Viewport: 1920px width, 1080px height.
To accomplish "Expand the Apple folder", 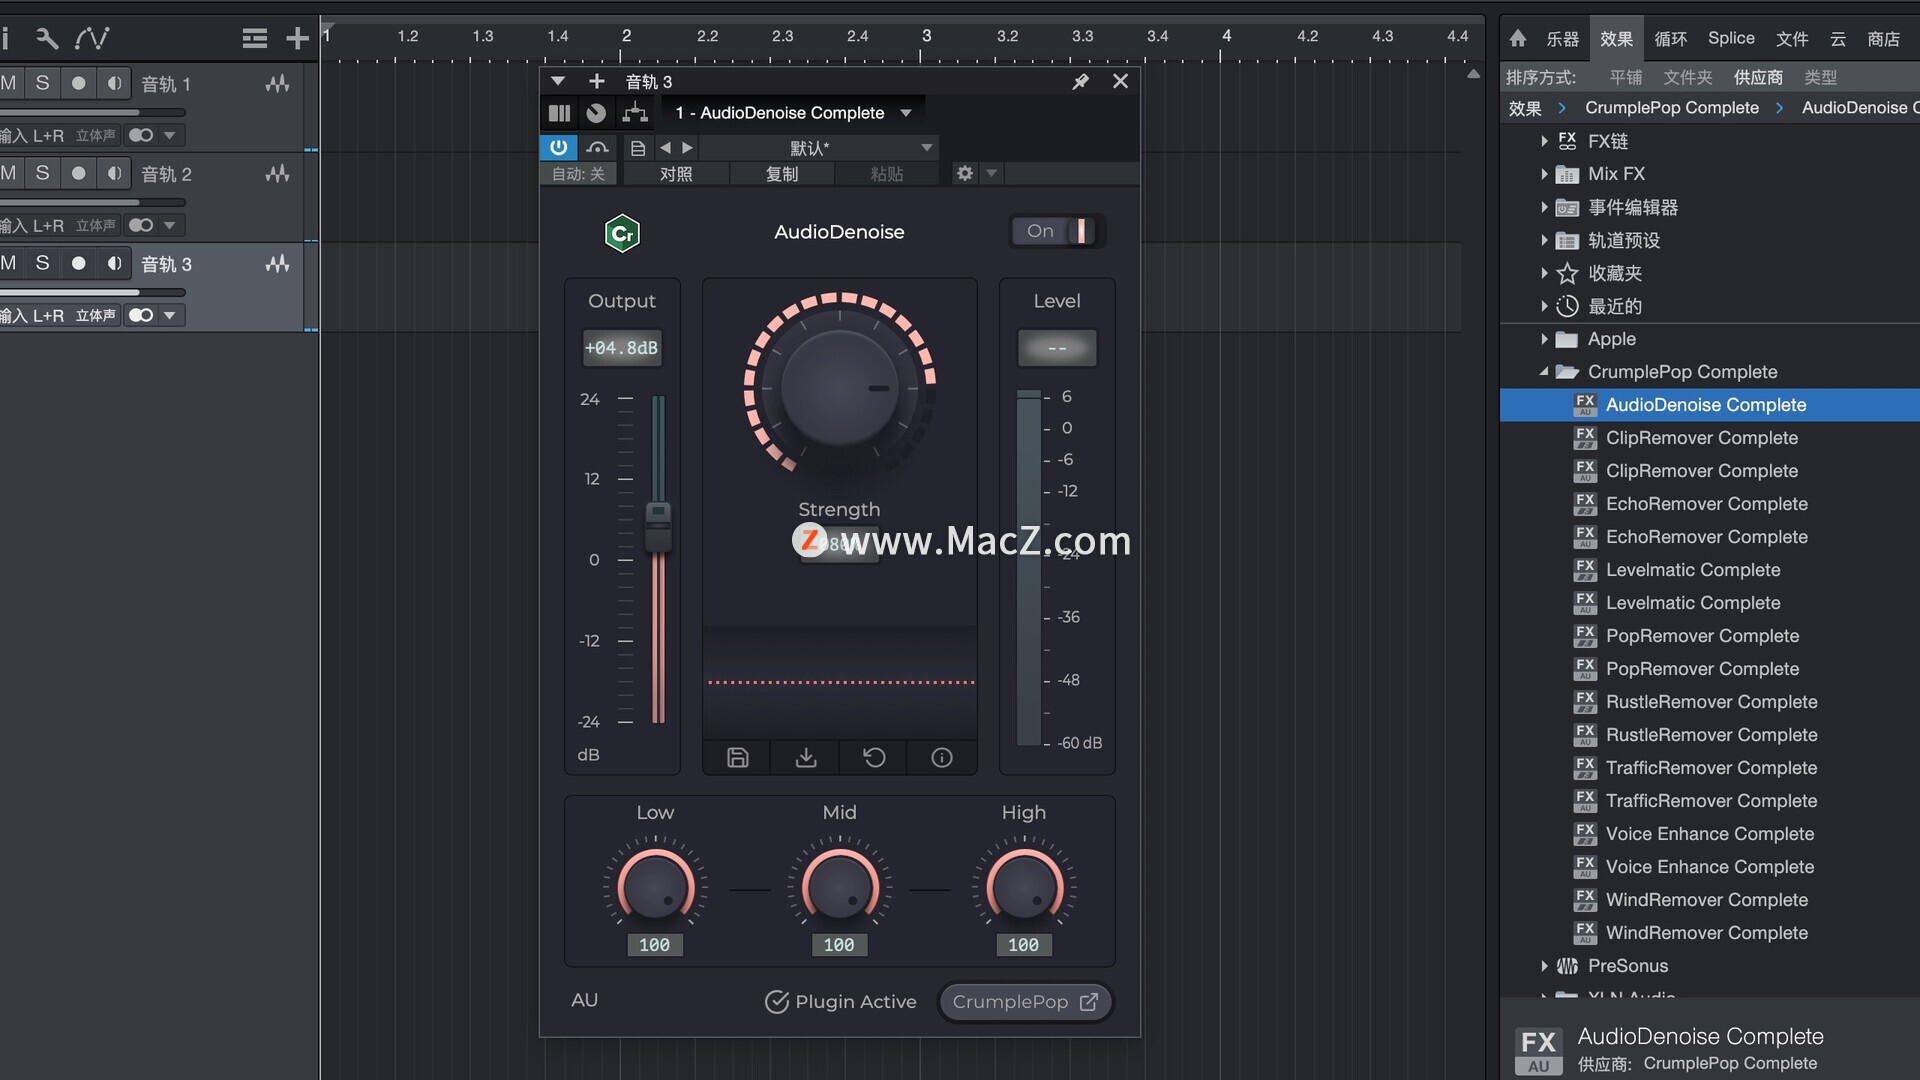I will pyautogui.click(x=1544, y=339).
